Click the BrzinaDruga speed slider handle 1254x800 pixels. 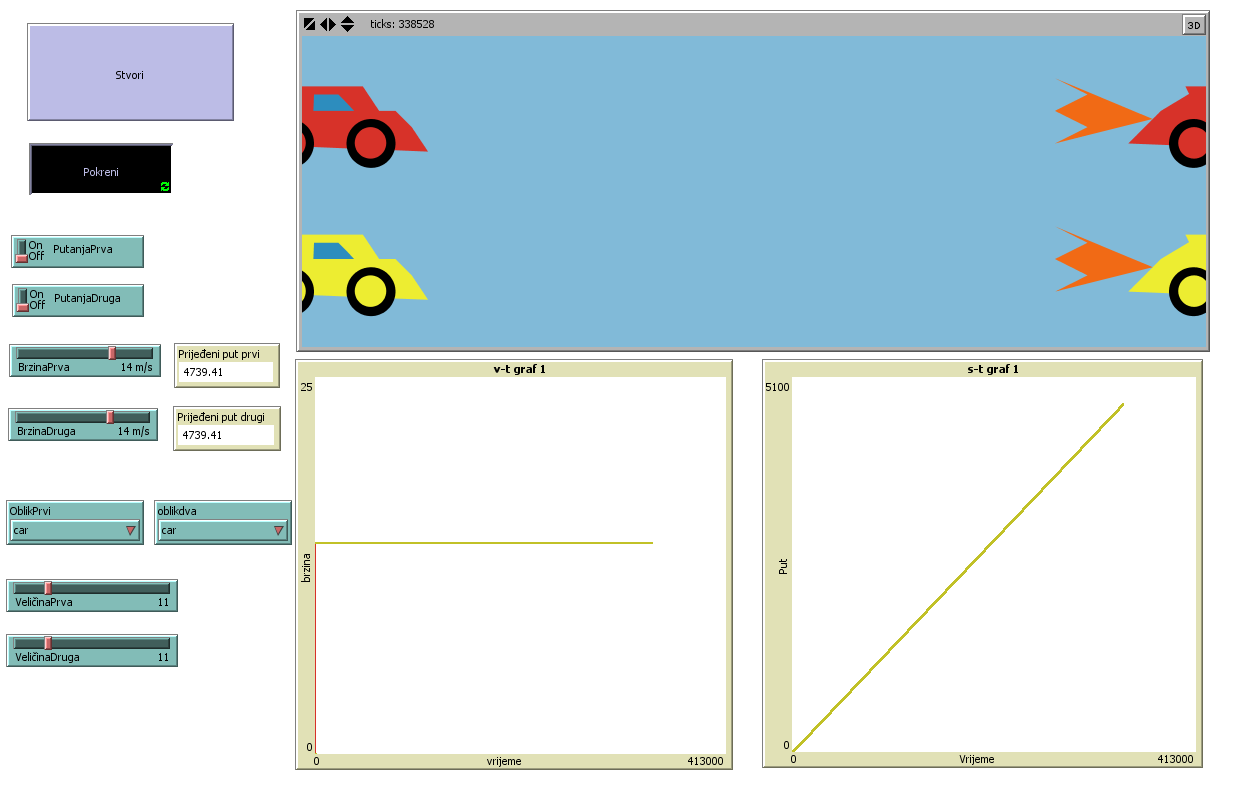point(110,417)
